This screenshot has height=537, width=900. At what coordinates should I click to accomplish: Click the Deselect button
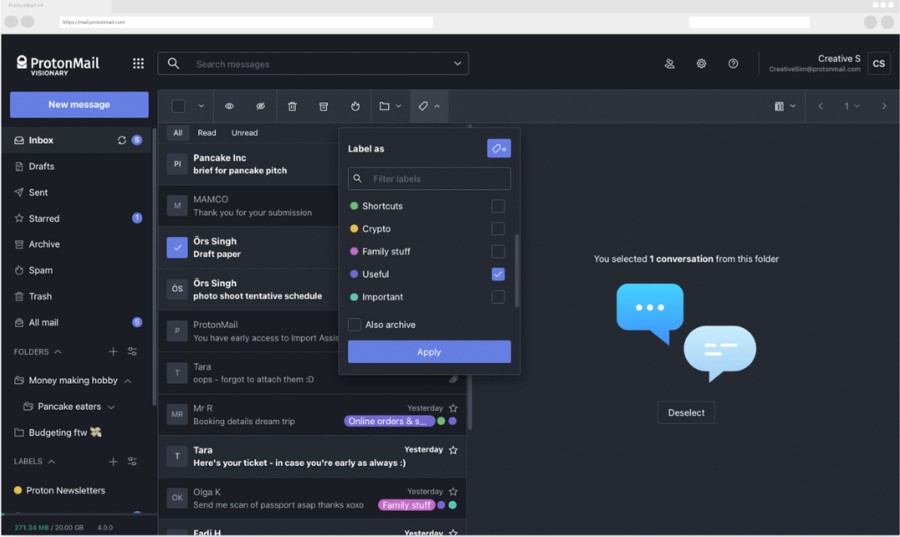click(x=686, y=413)
